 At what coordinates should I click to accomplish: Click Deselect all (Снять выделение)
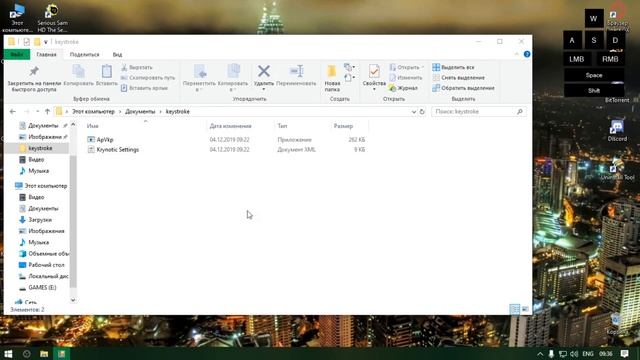(459, 78)
